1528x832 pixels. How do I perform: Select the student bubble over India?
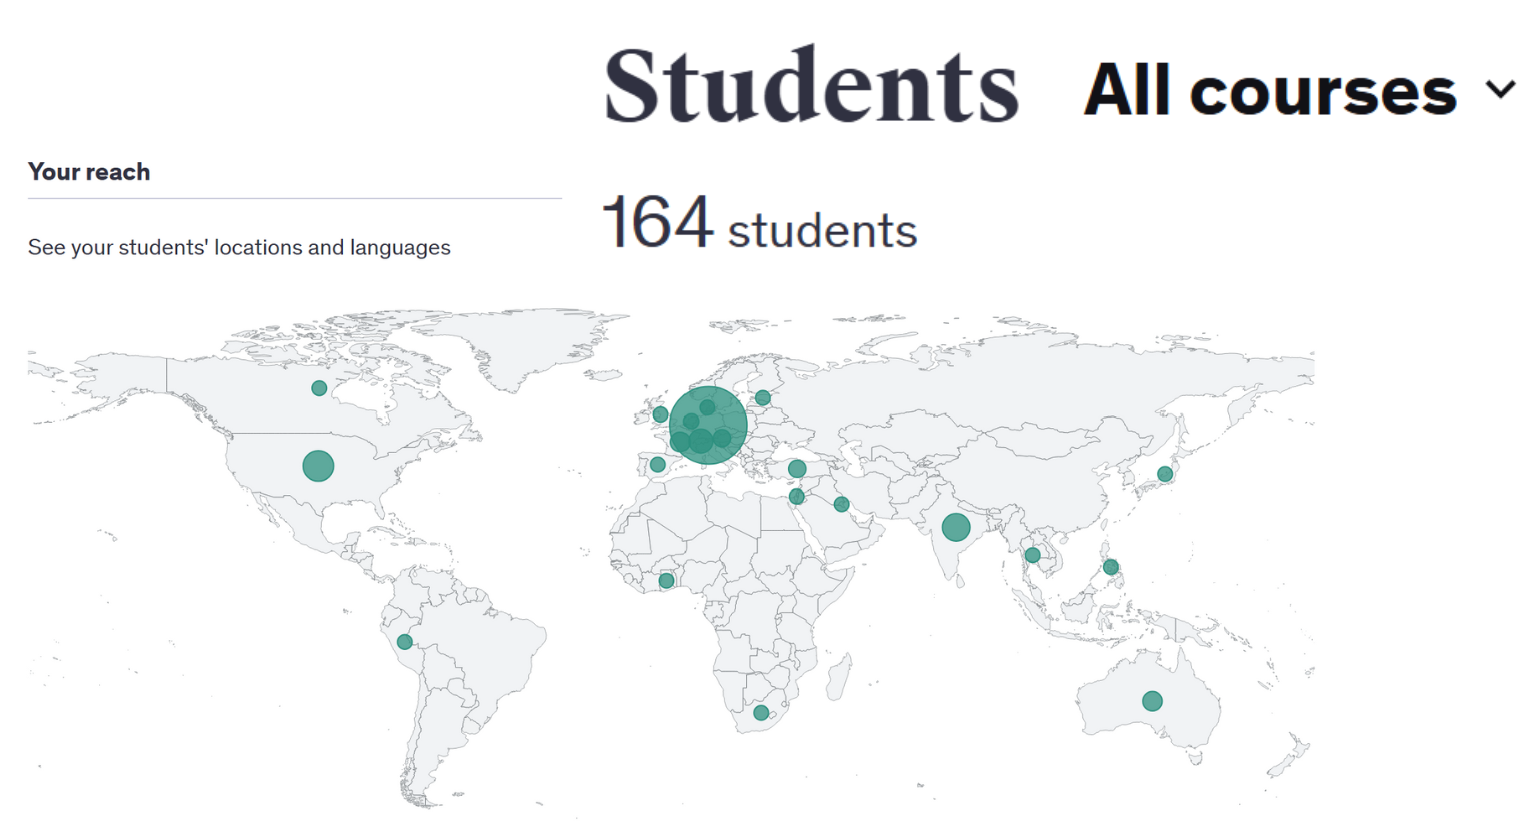point(956,527)
